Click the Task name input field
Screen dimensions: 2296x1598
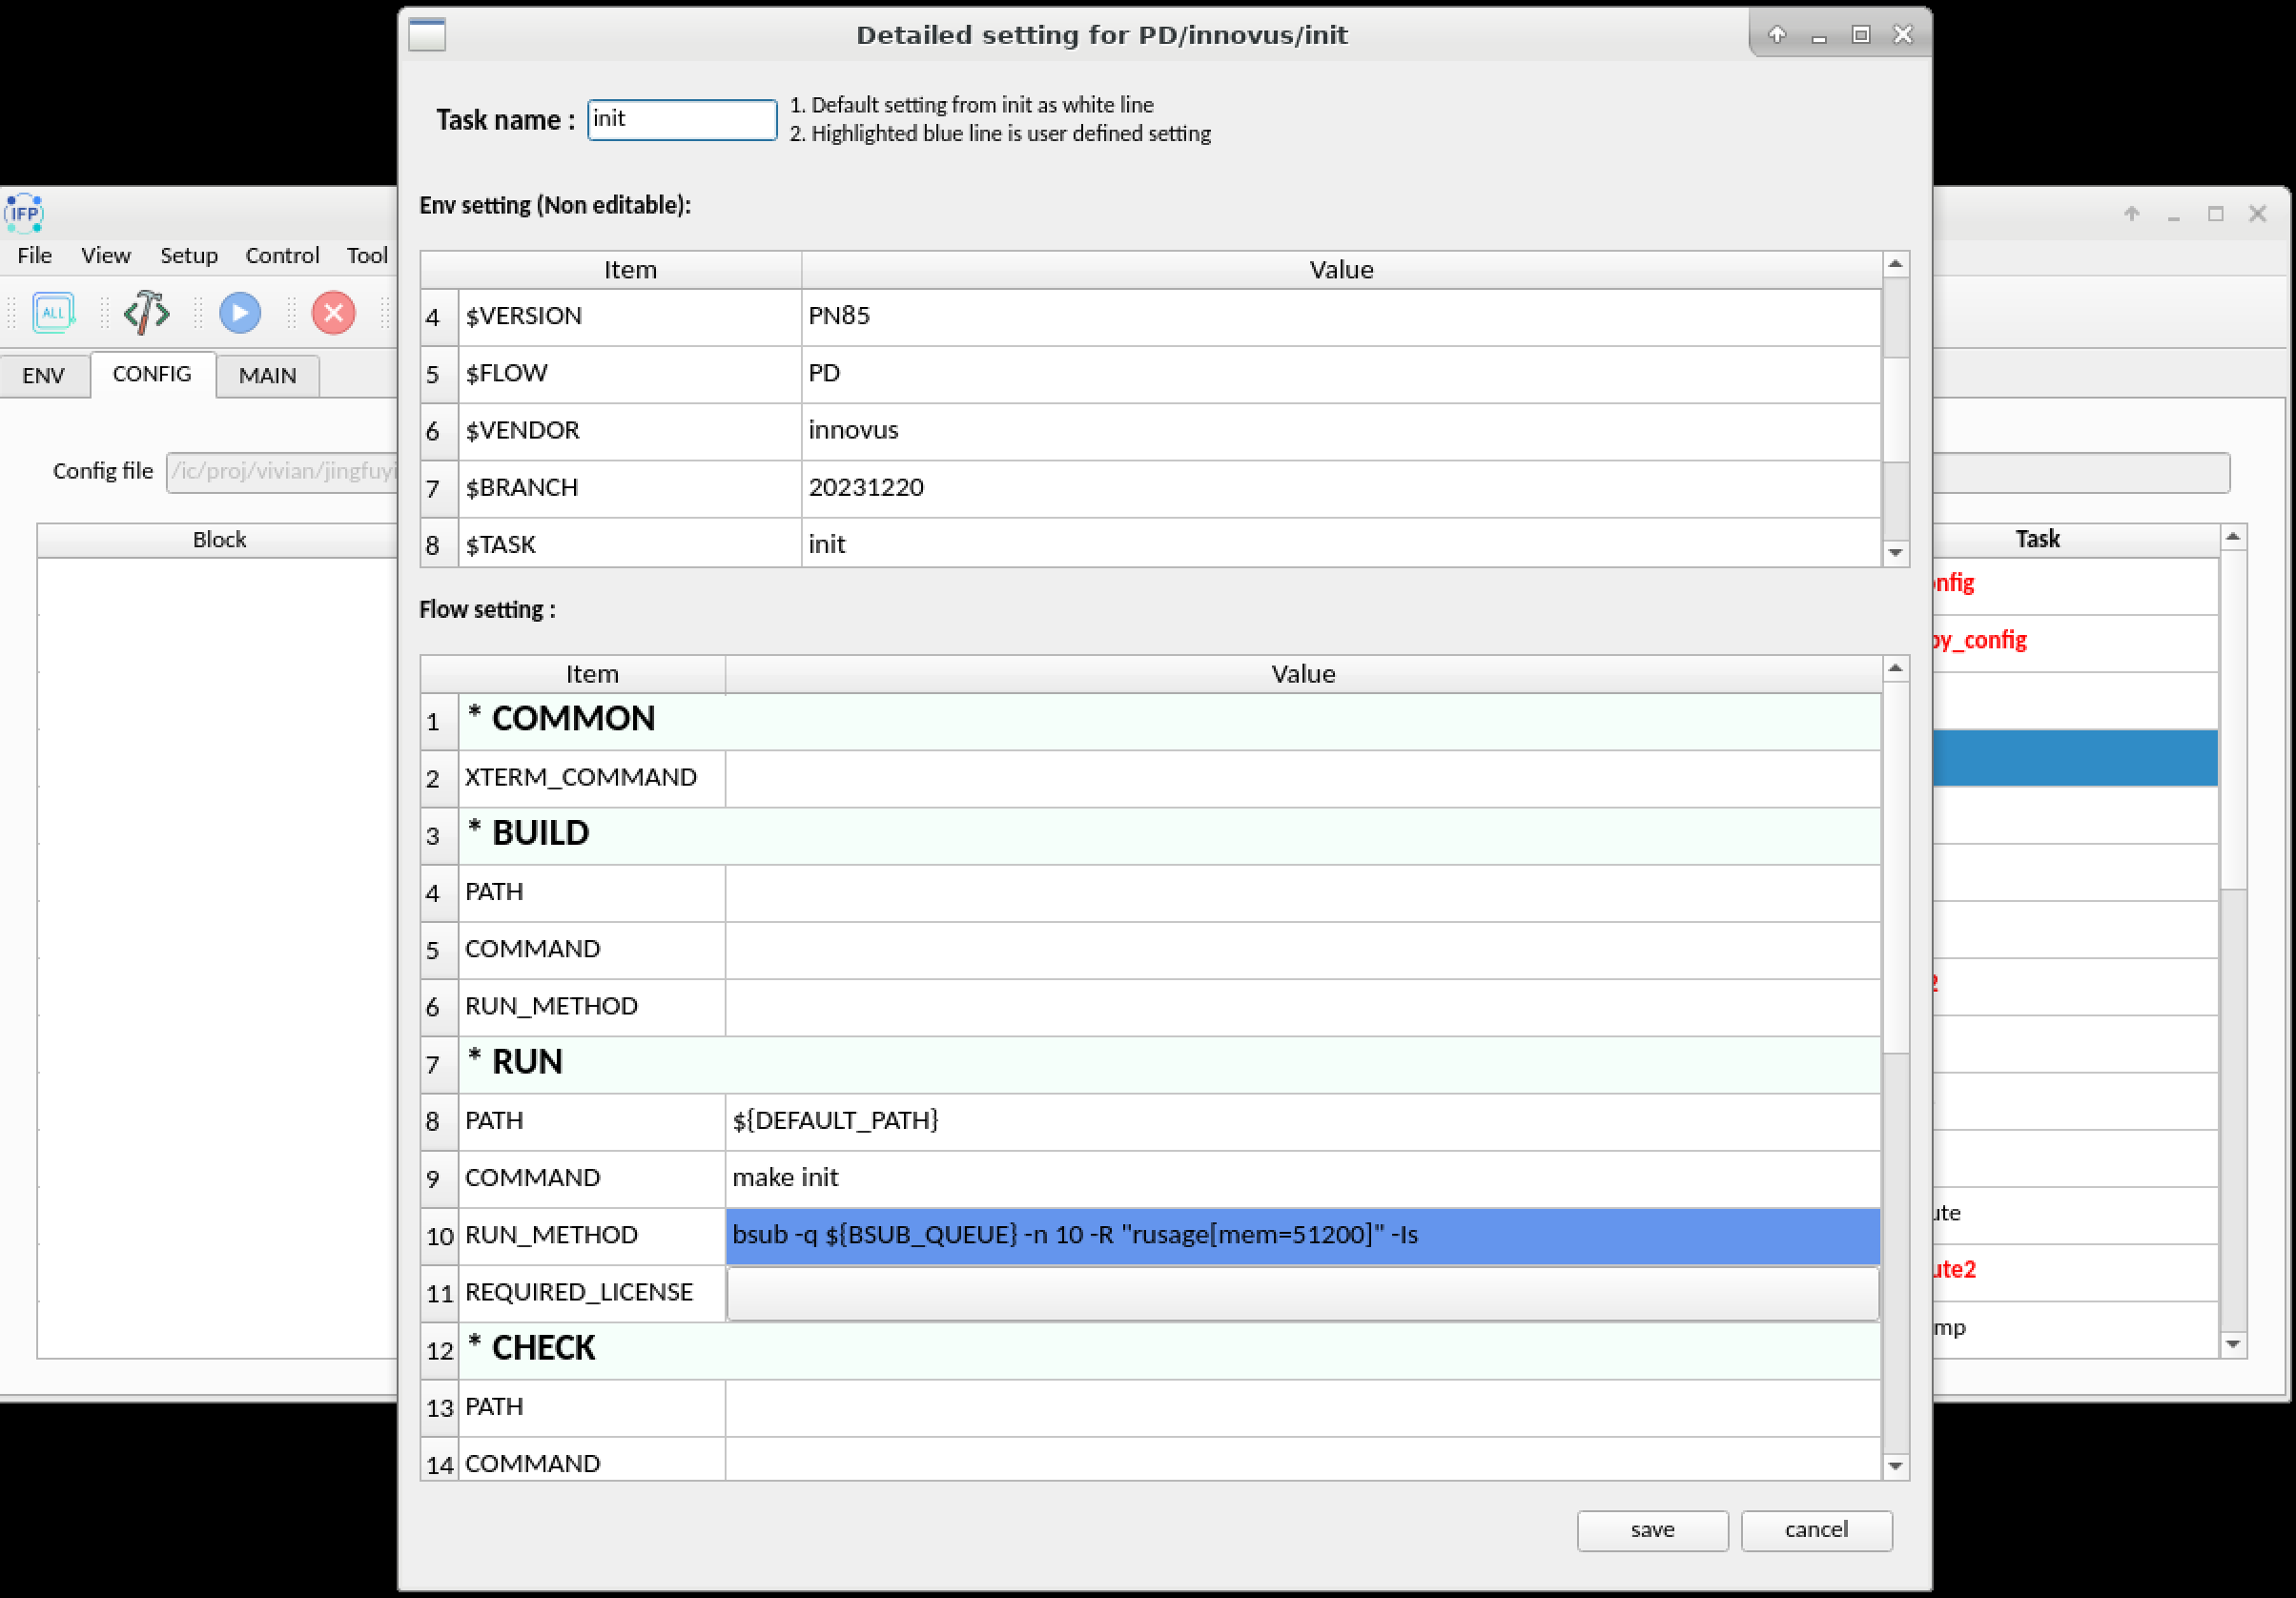681,120
